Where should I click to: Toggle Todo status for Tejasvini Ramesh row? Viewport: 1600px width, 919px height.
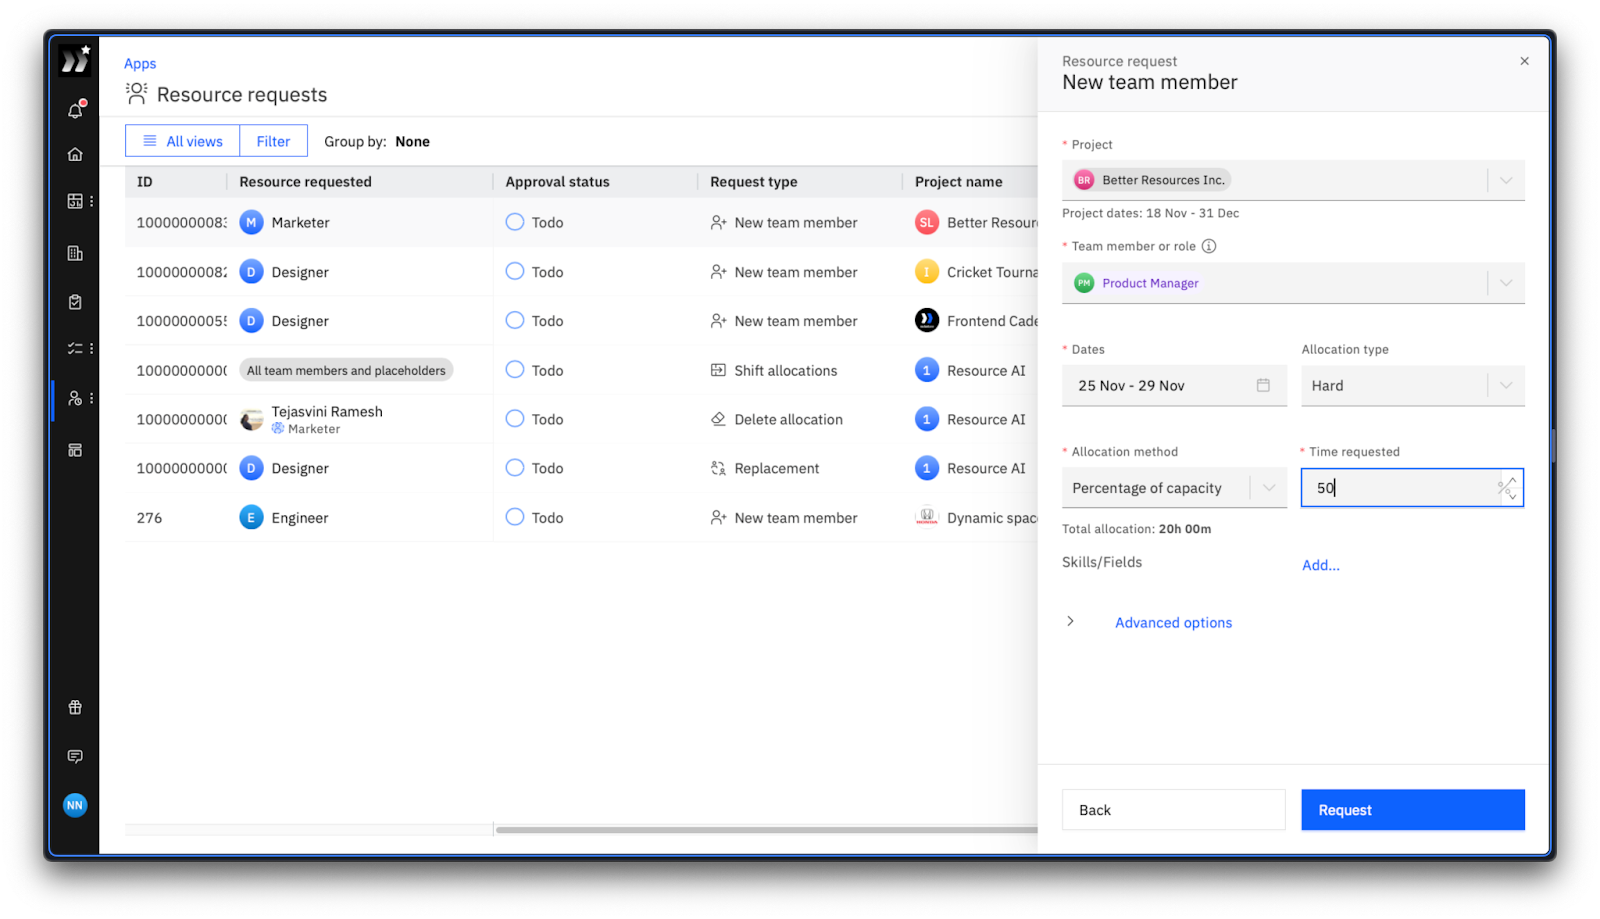(x=515, y=418)
